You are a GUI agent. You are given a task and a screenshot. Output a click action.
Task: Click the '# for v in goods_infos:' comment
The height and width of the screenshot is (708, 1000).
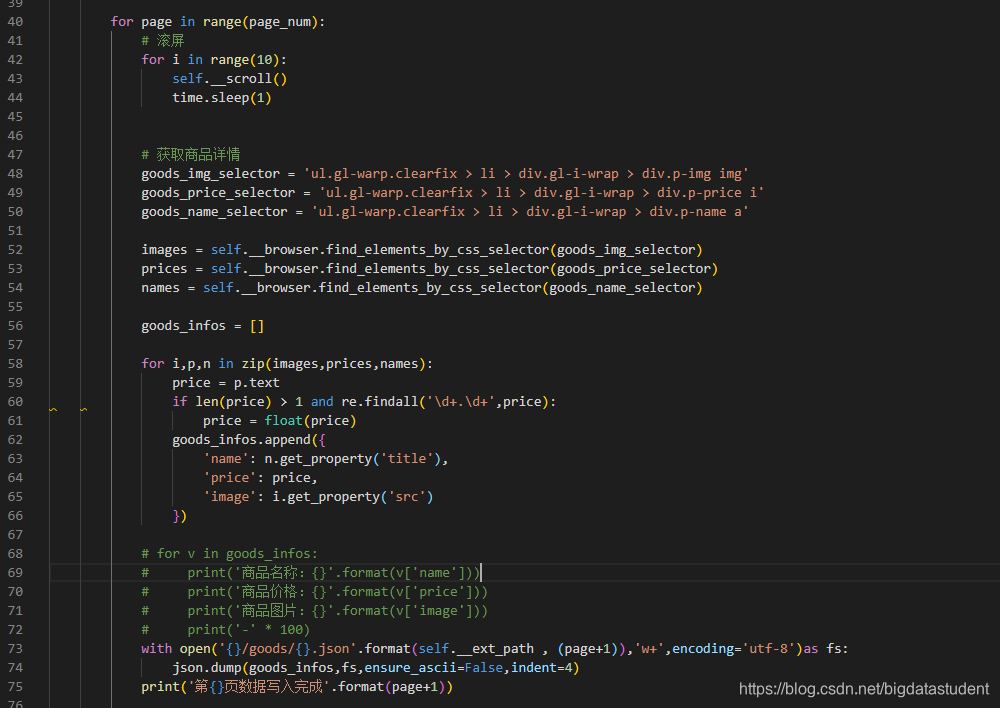coord(230,554)
